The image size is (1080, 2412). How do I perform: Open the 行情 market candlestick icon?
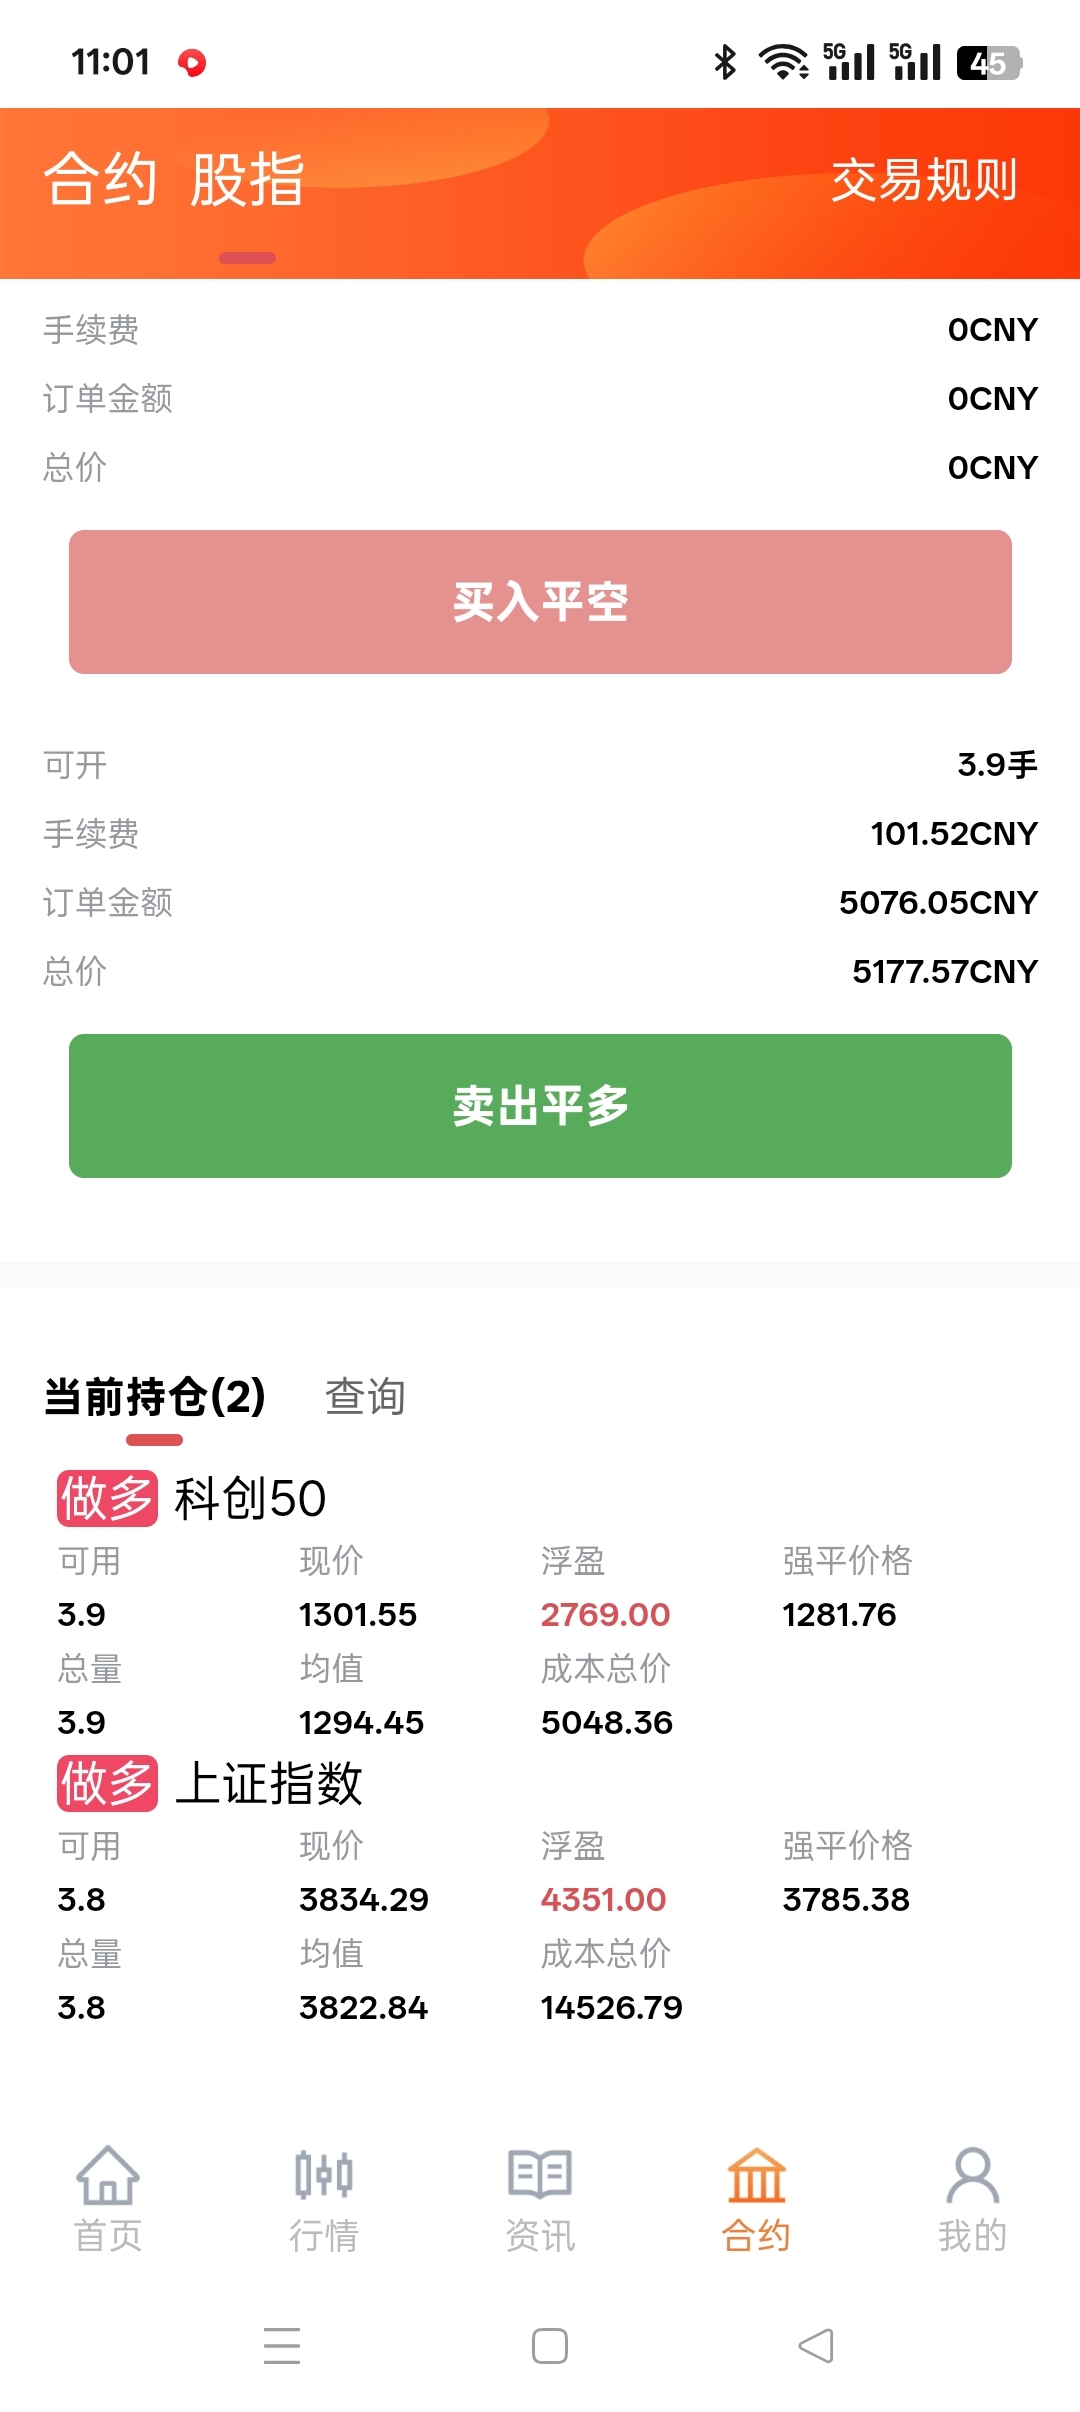click(324, 2175)
